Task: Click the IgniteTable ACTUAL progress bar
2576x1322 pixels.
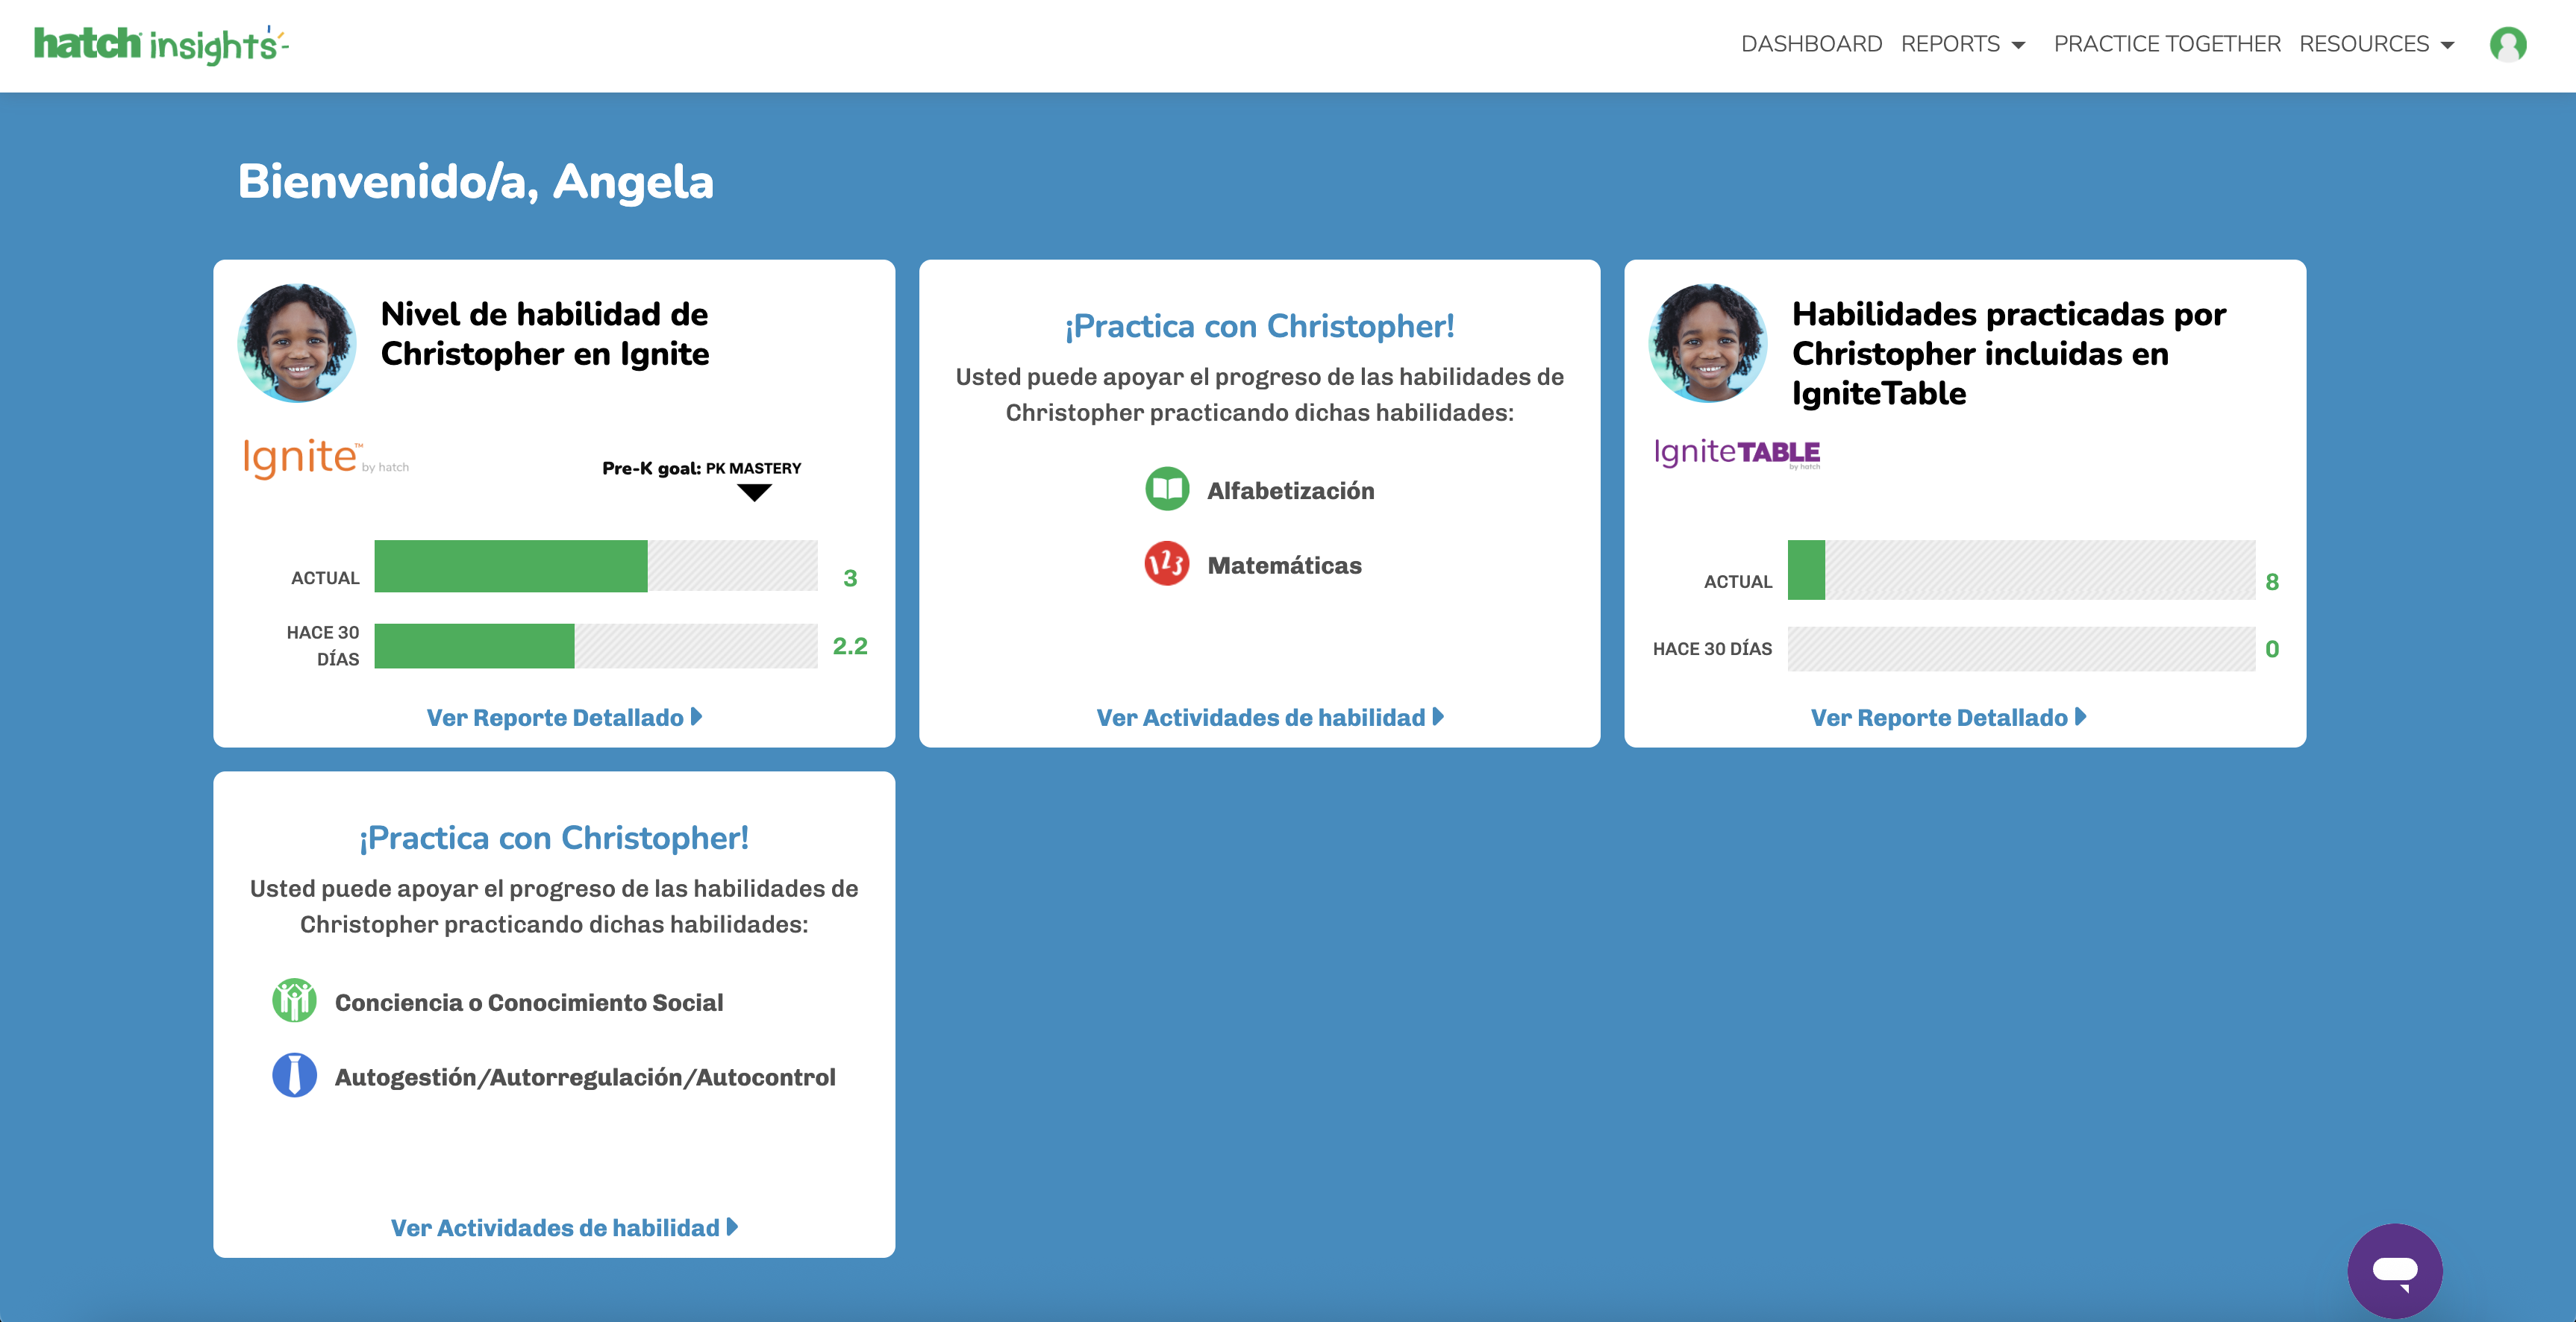Action: pyautogui.click(x=2021, y=570)
